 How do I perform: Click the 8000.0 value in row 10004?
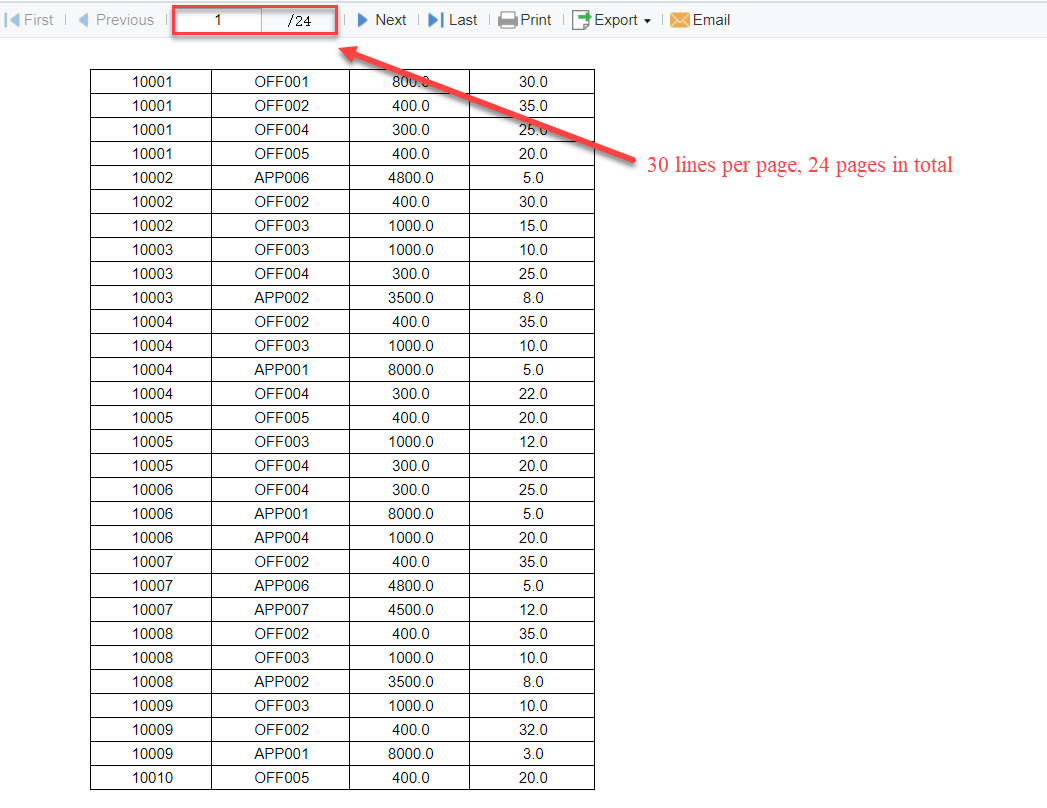408,369
